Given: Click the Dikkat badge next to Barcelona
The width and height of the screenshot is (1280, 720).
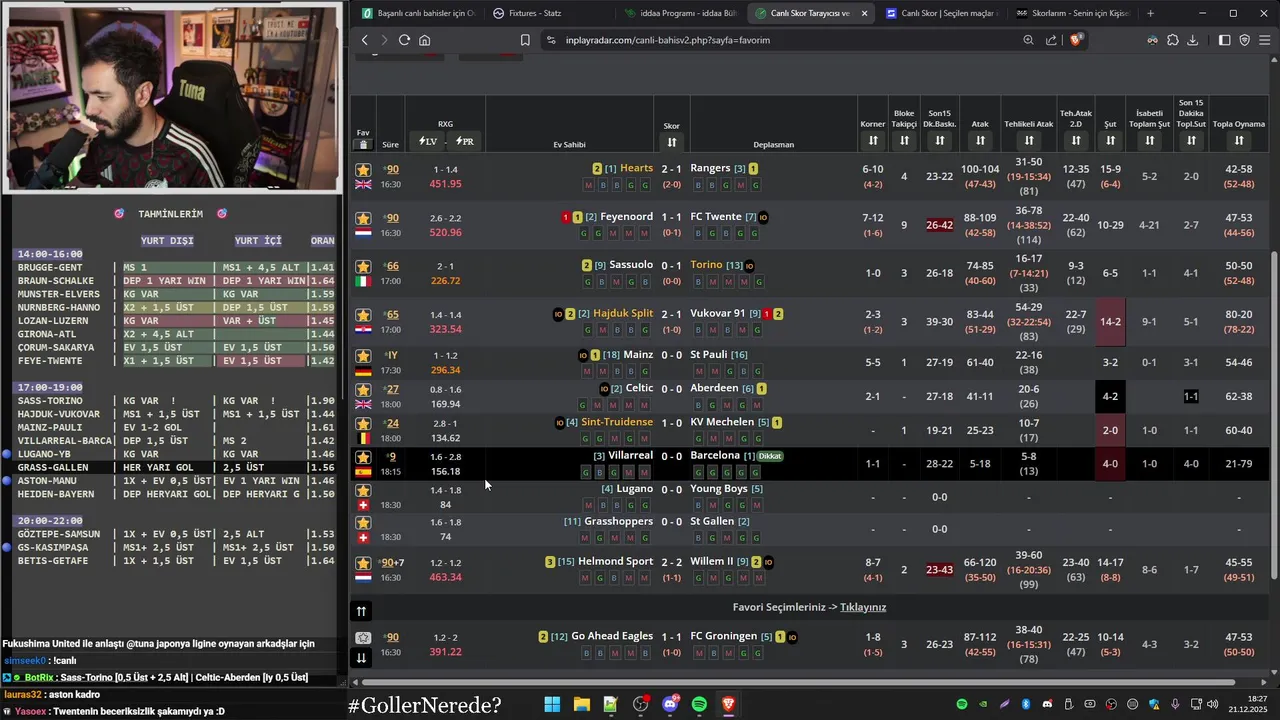Looking at the screenshot, I should click(x=770, y=456).
